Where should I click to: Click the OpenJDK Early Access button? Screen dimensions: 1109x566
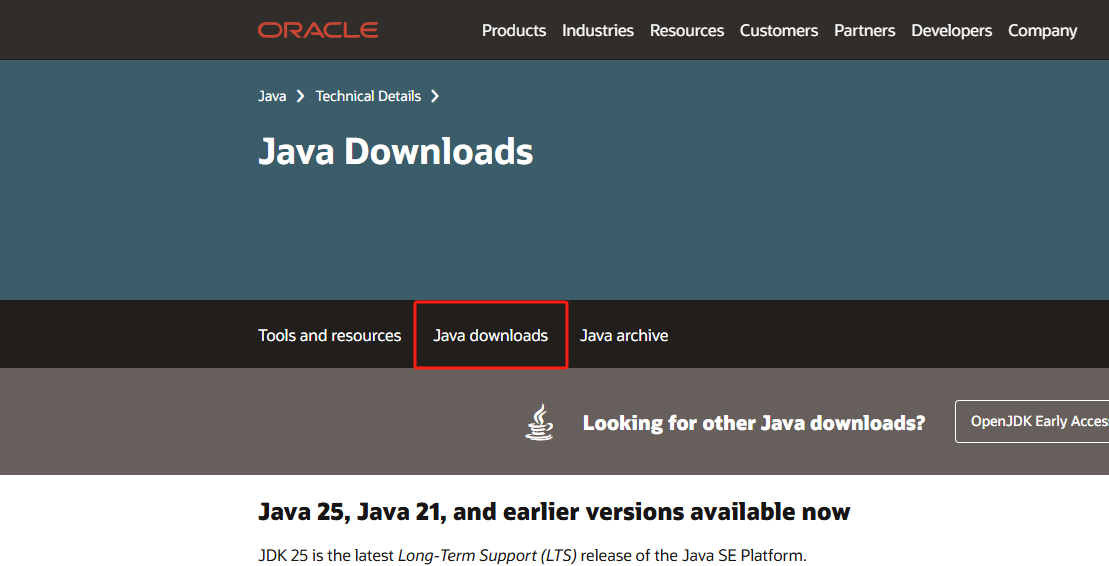tap(1032, 422)
